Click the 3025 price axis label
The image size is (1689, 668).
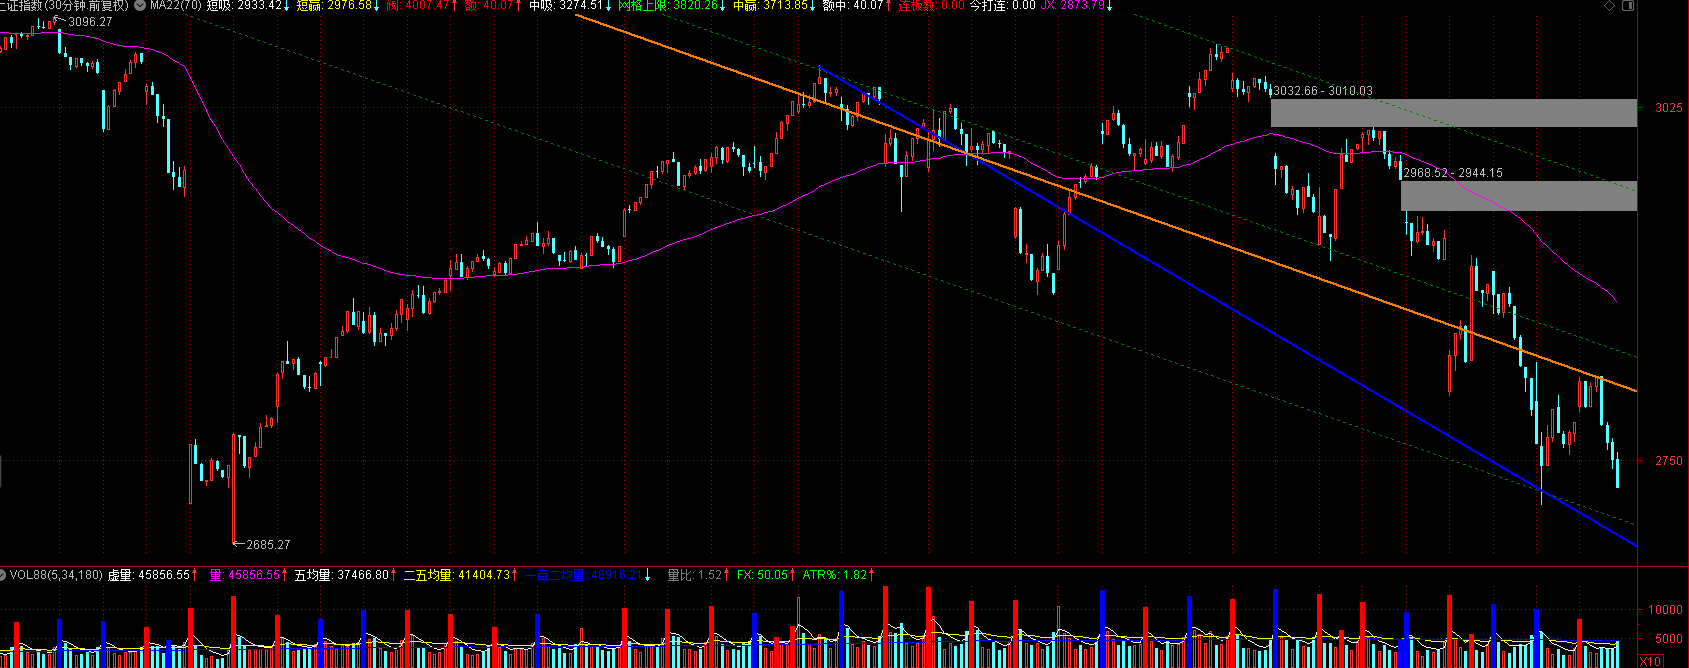coord(1668,108)
